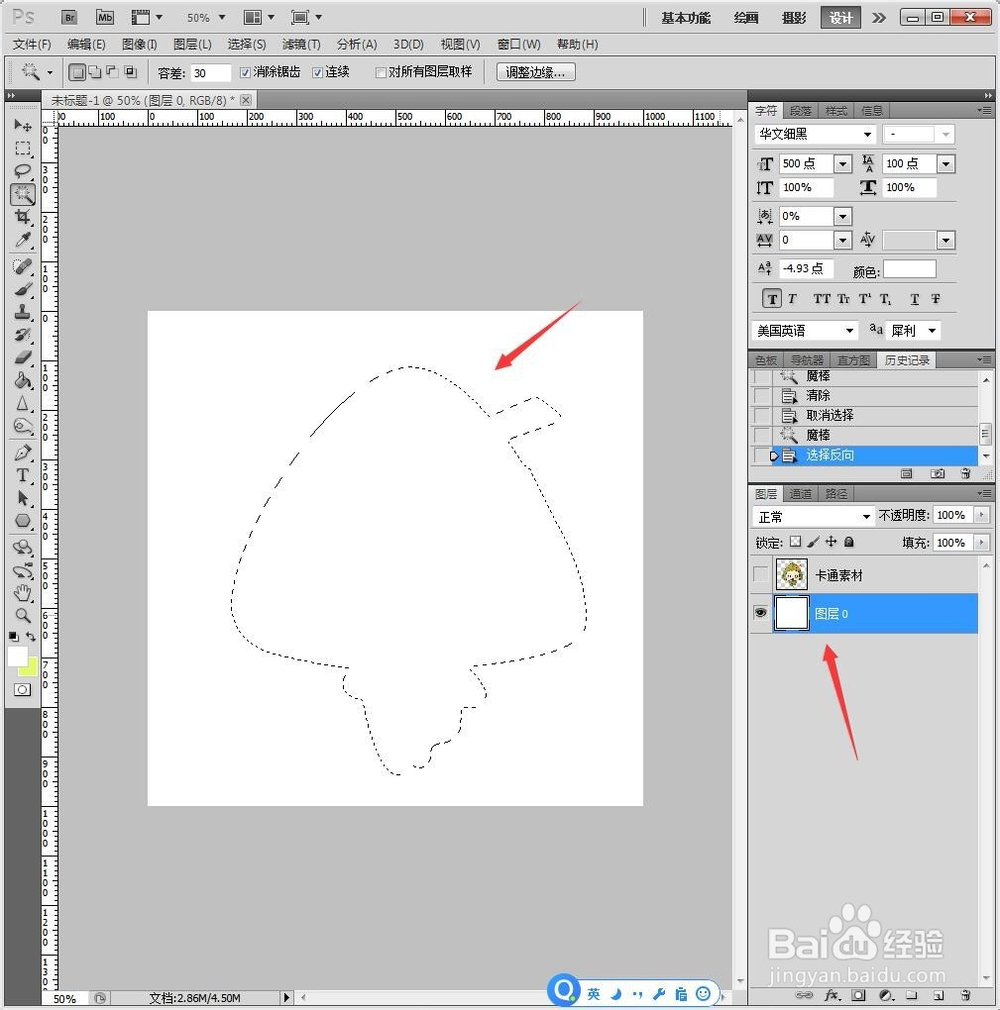Delete layer trash icon in Layers panel
This screenshot has width=1000, height=1010.
[965, 995]
